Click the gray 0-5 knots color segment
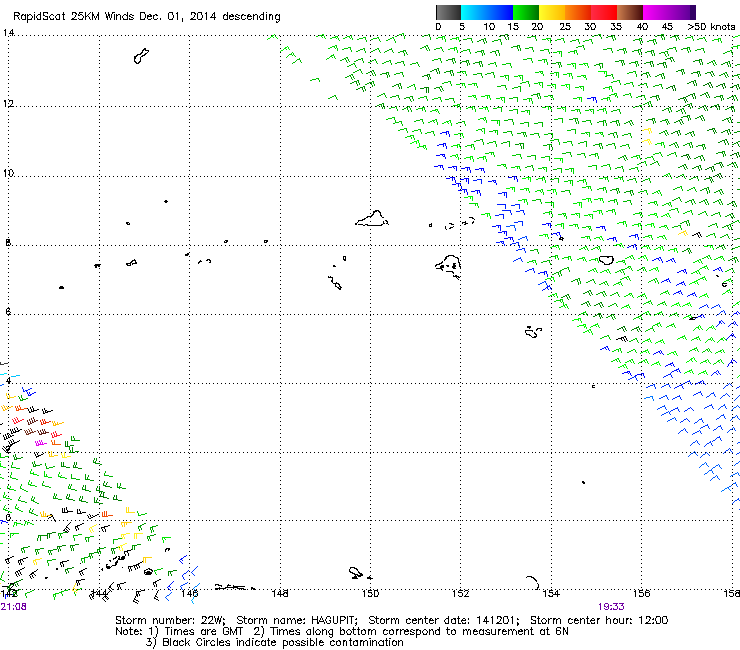Image resolution: width=740 pixels, height=650 pixels. pyautogui.click(x=448, y=12)
